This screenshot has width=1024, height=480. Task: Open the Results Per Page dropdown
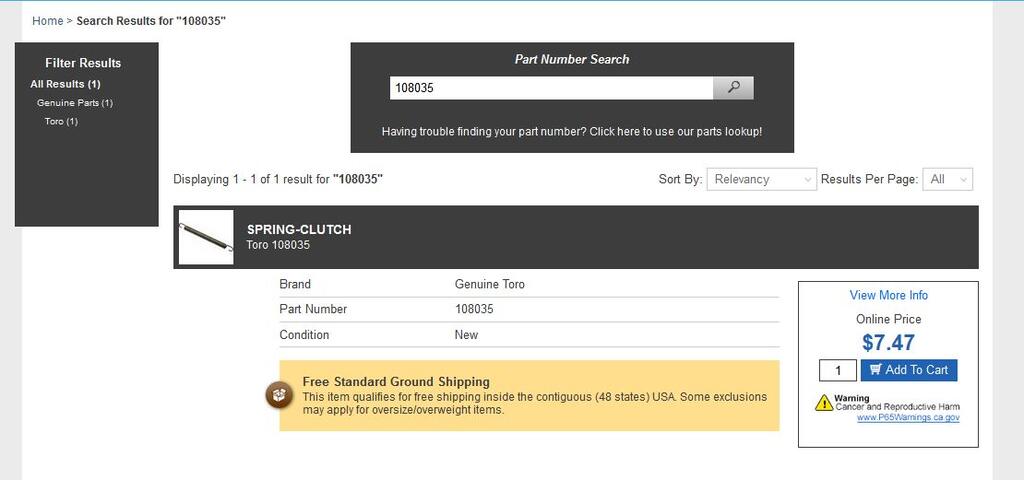(x=947, y=179)
